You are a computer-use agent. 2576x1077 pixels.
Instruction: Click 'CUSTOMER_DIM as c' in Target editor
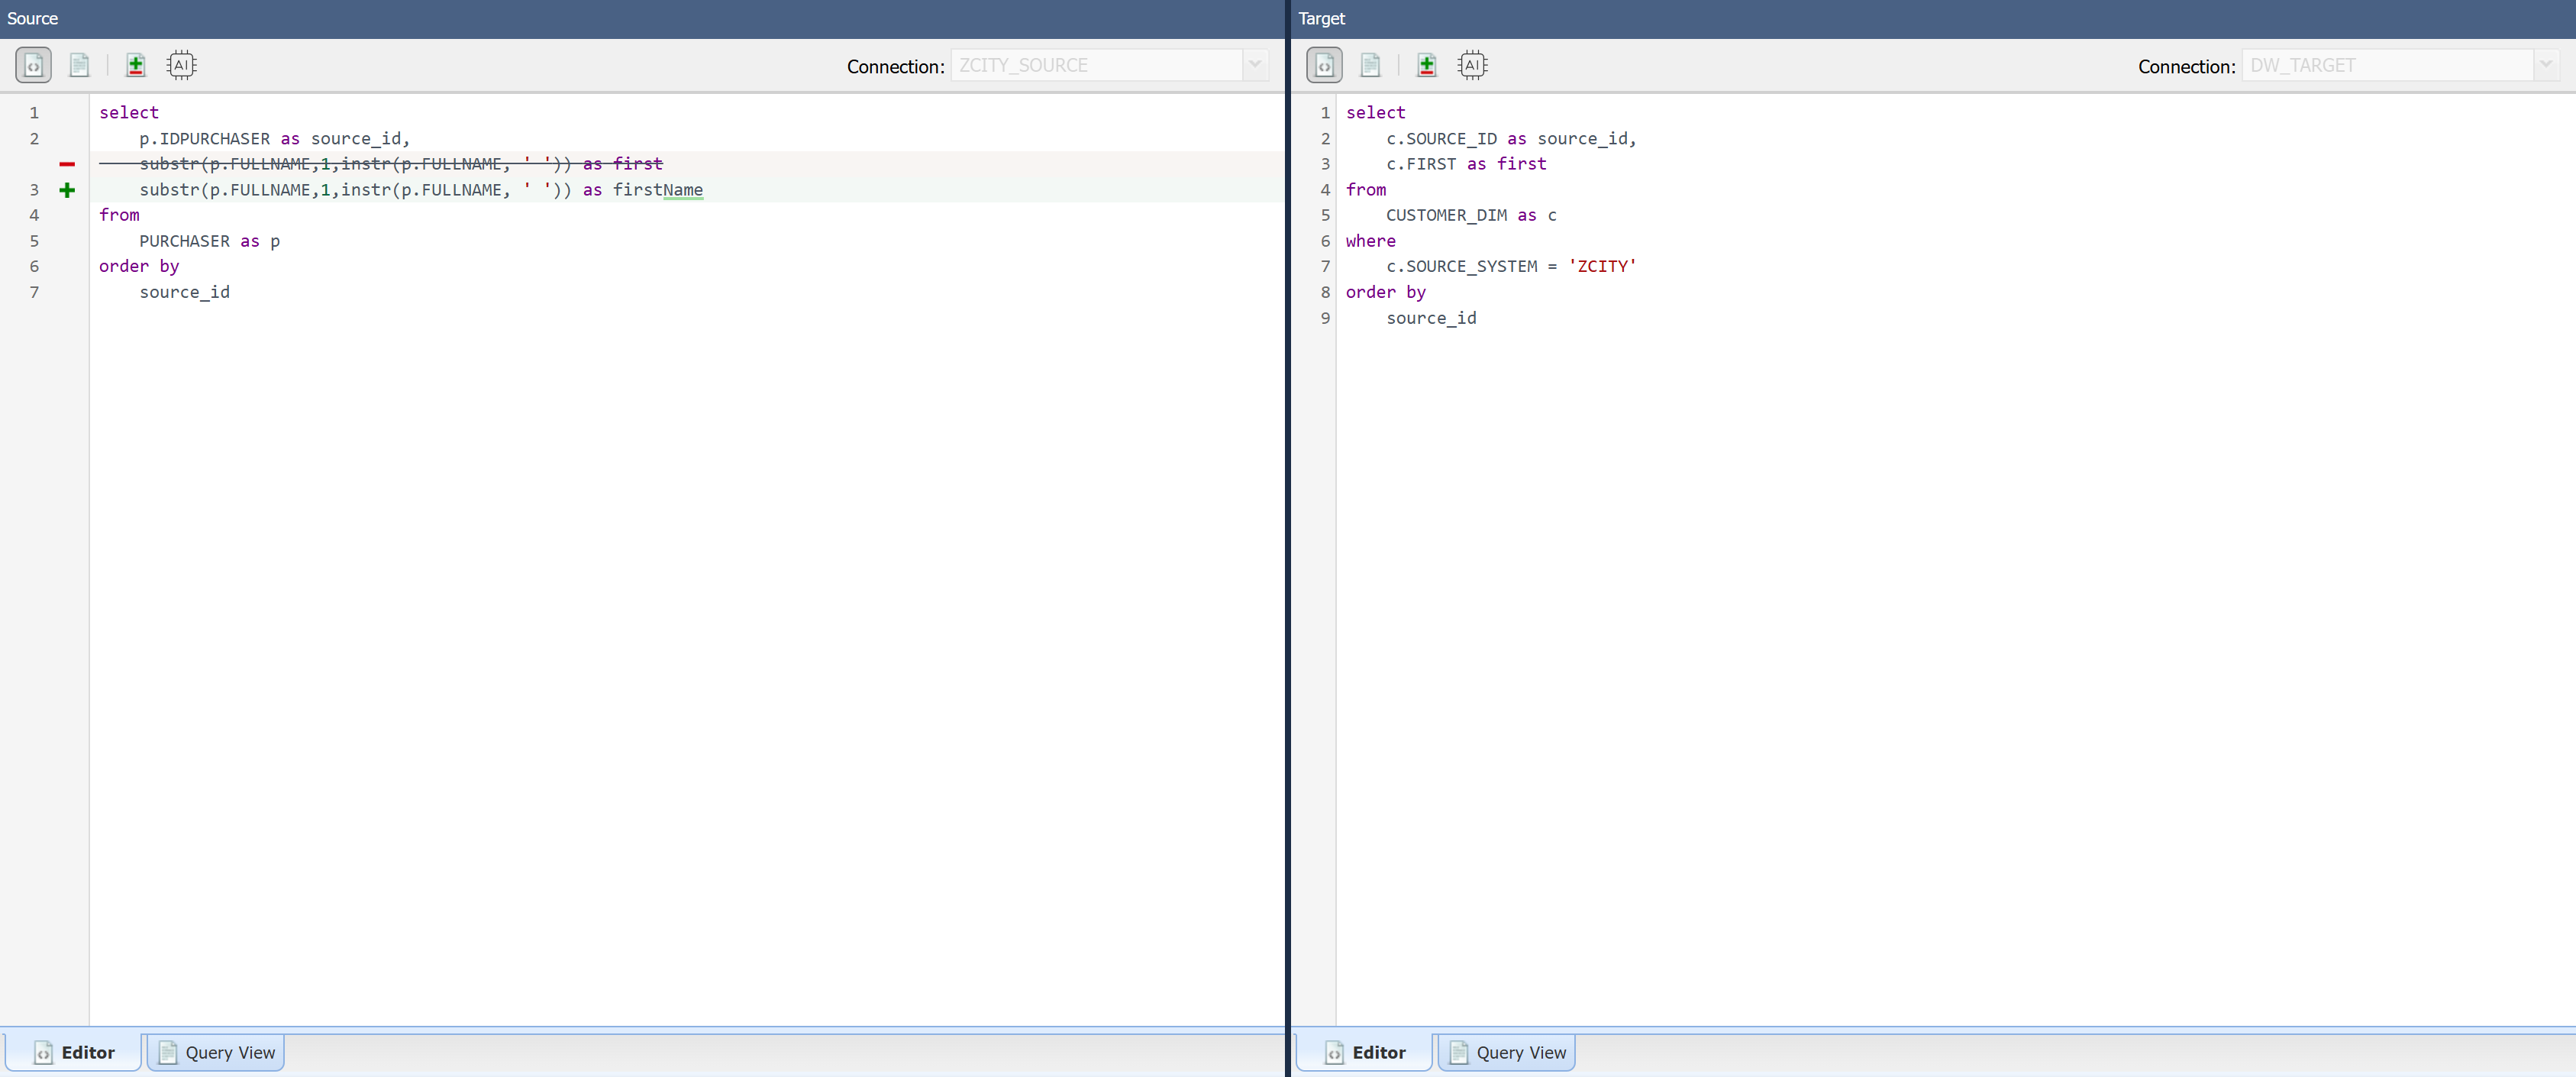(x=1472, y=215)
